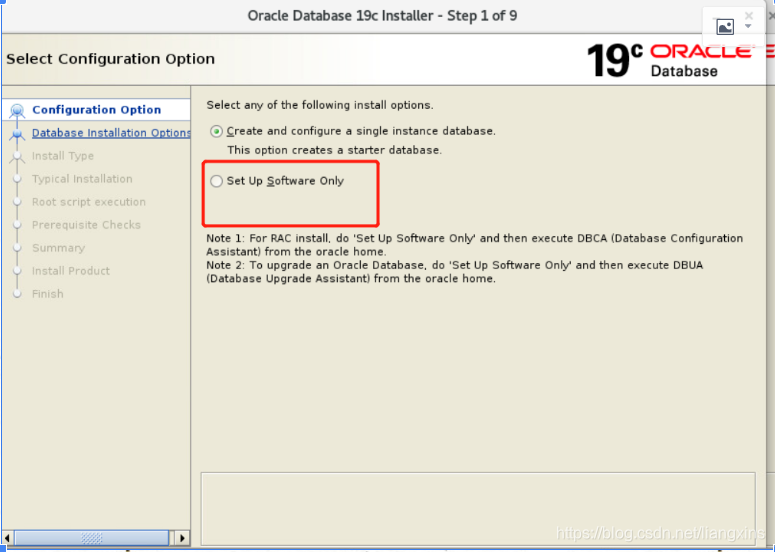Click the scroll-right arrow of sidebar scrollbar
The width and height of the screenshot is (775, 552).
point(182,538)
